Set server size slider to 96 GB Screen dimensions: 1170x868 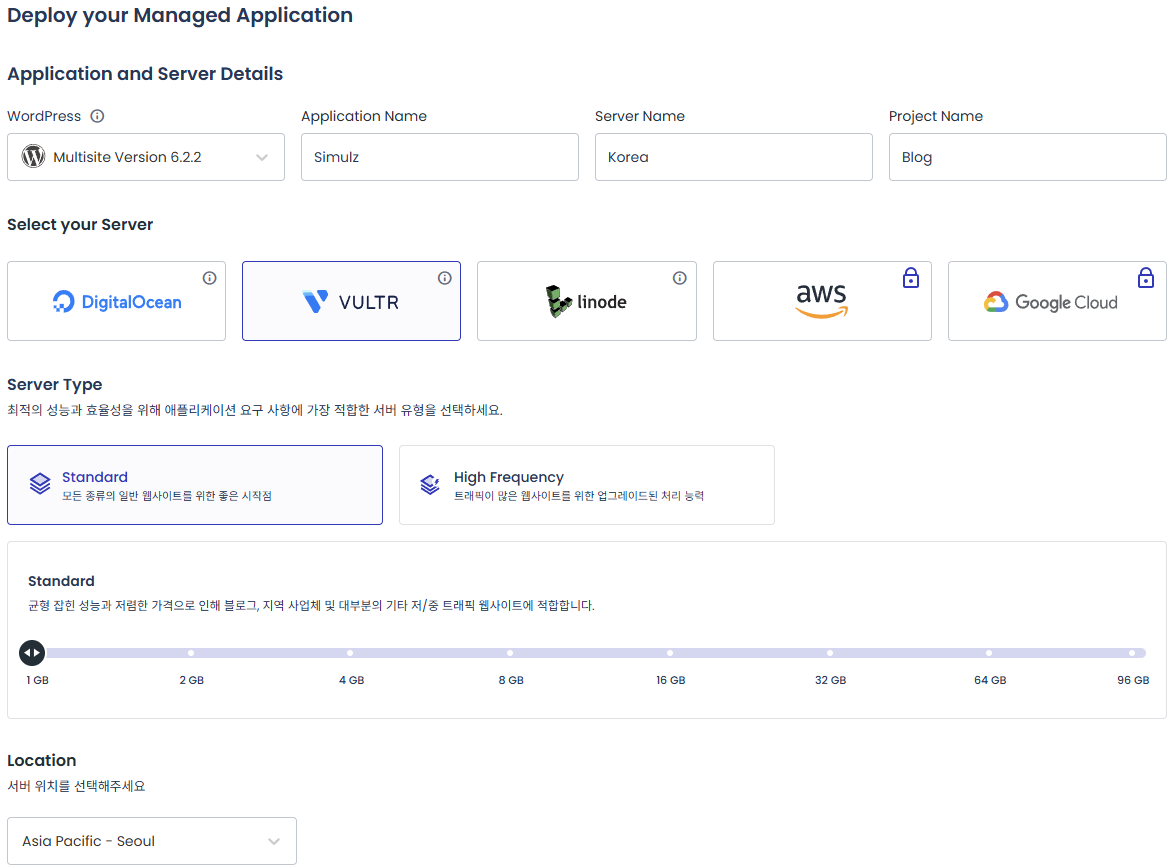[1132, 653]
